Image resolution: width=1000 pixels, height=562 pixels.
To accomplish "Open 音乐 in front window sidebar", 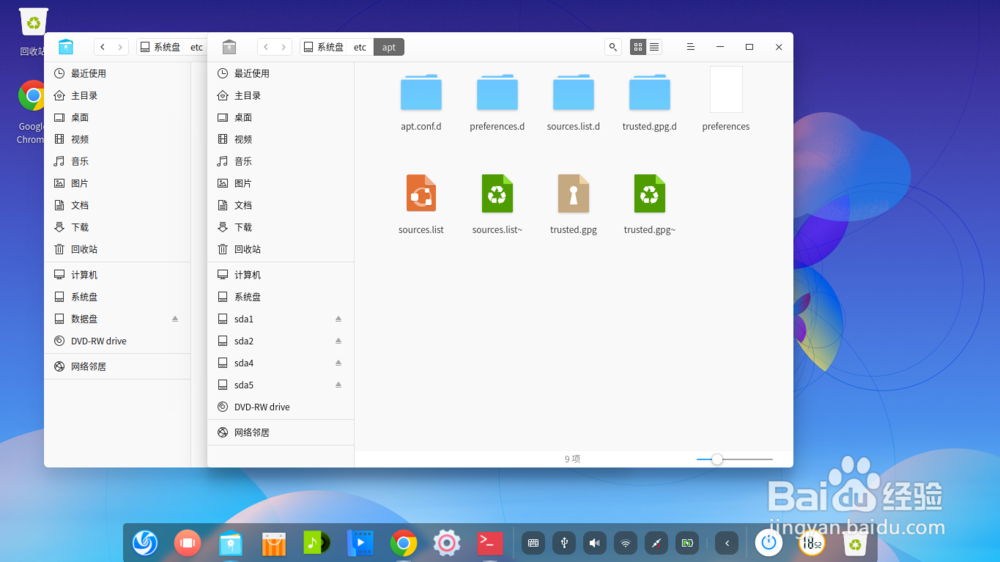I will (281, 161).
